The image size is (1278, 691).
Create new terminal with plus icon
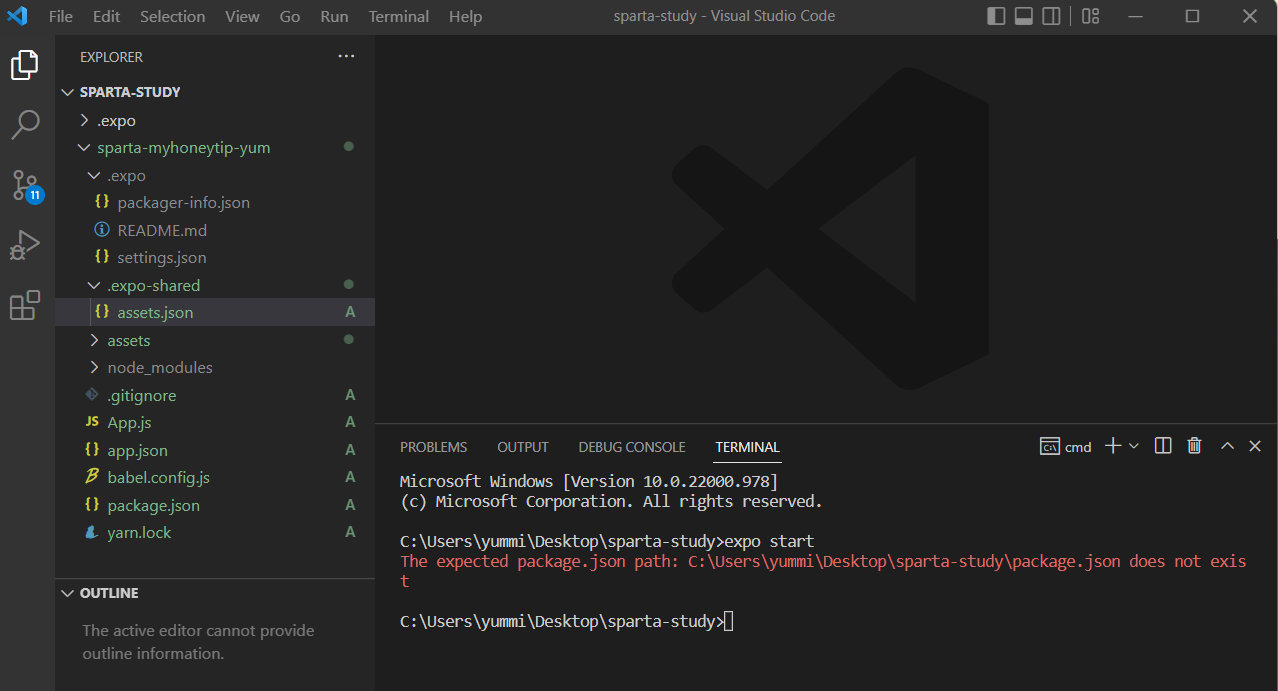coord(1113,446)
